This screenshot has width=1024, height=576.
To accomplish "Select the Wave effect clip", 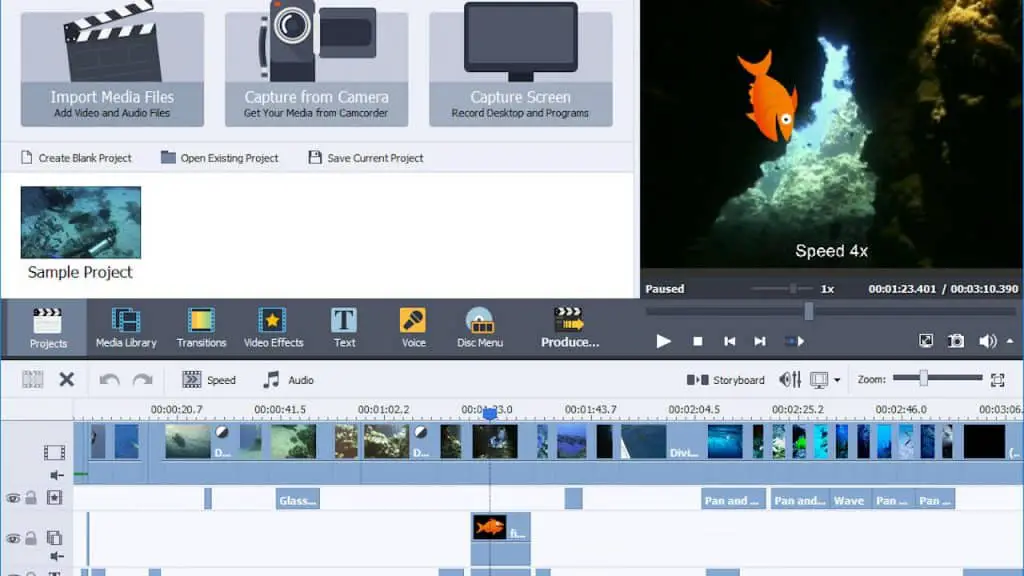I will (x=849, y=500).
